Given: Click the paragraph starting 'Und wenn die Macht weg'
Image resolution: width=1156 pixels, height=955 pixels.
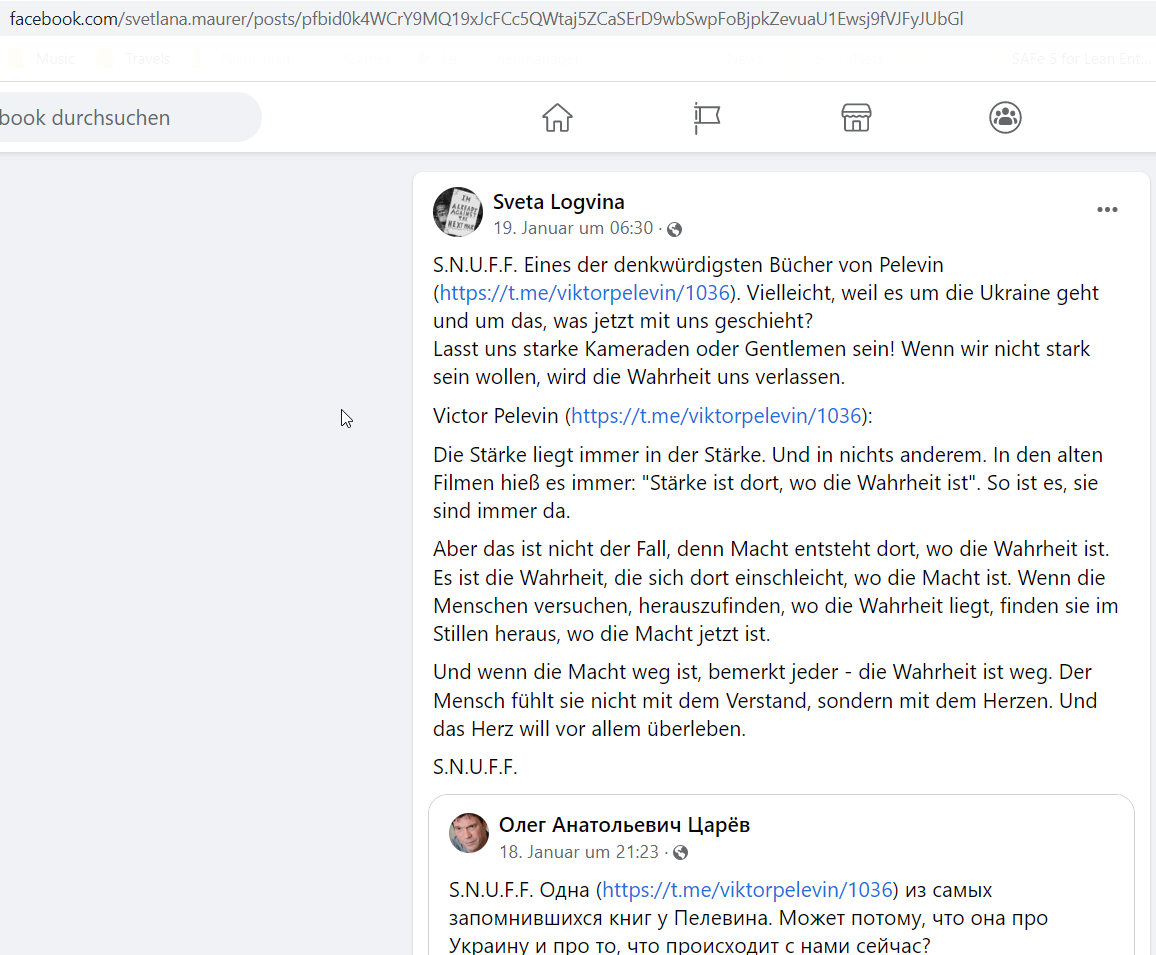Looking at the screenshot, I should coord(765,701).
